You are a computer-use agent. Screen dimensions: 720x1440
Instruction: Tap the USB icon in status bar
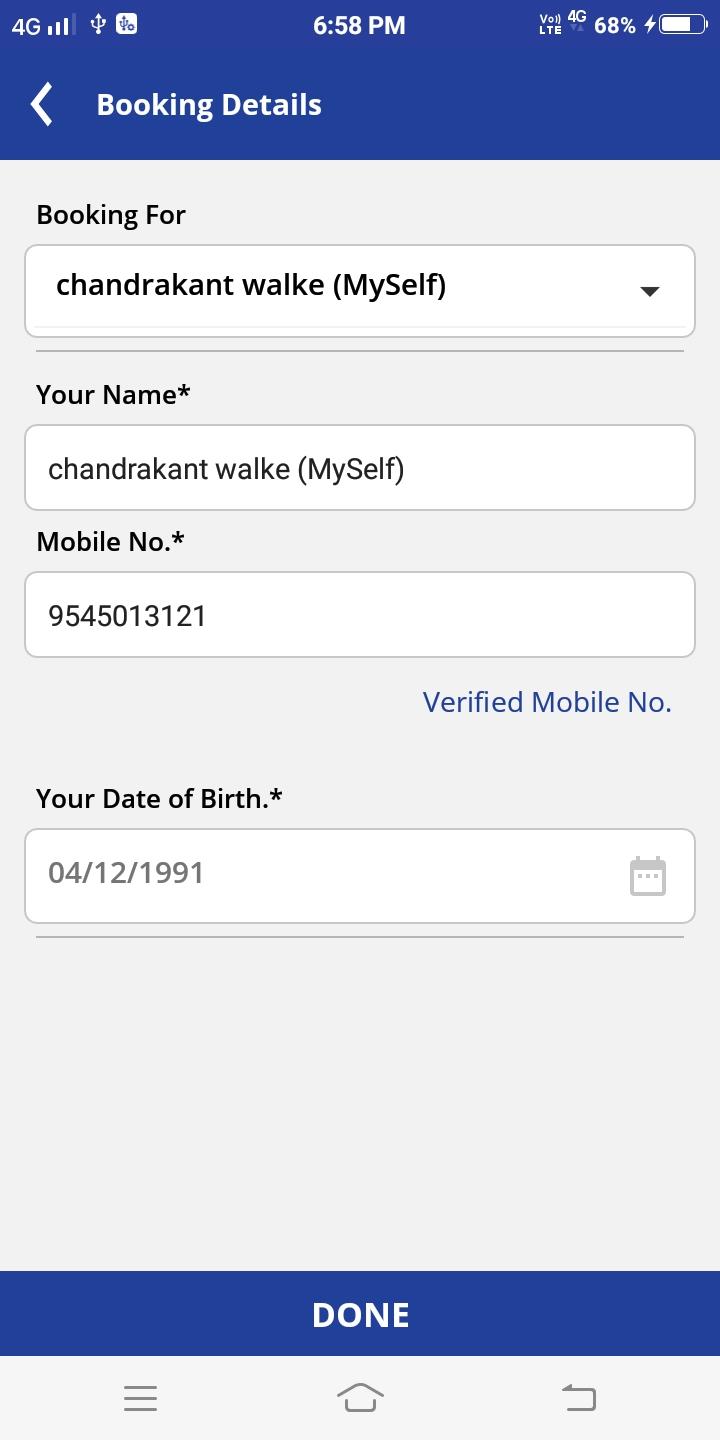click(x=98, y=24)
